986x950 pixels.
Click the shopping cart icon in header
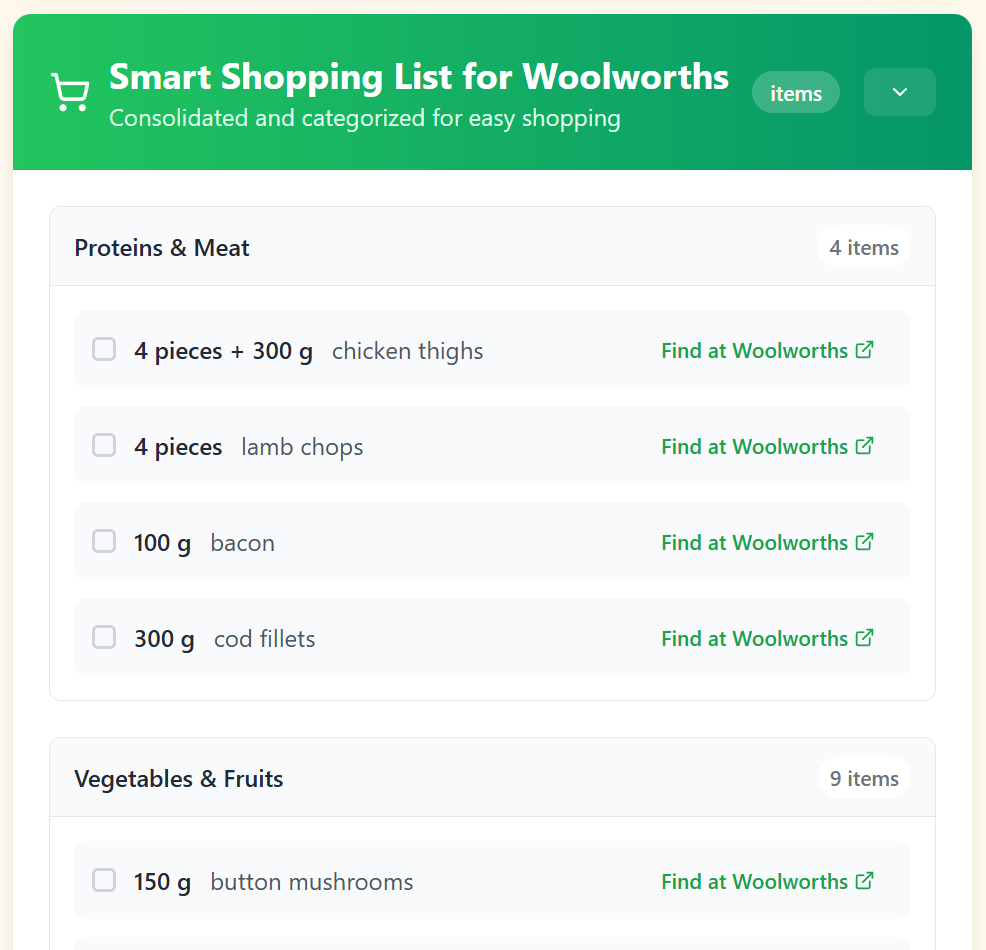click(70, 92)
